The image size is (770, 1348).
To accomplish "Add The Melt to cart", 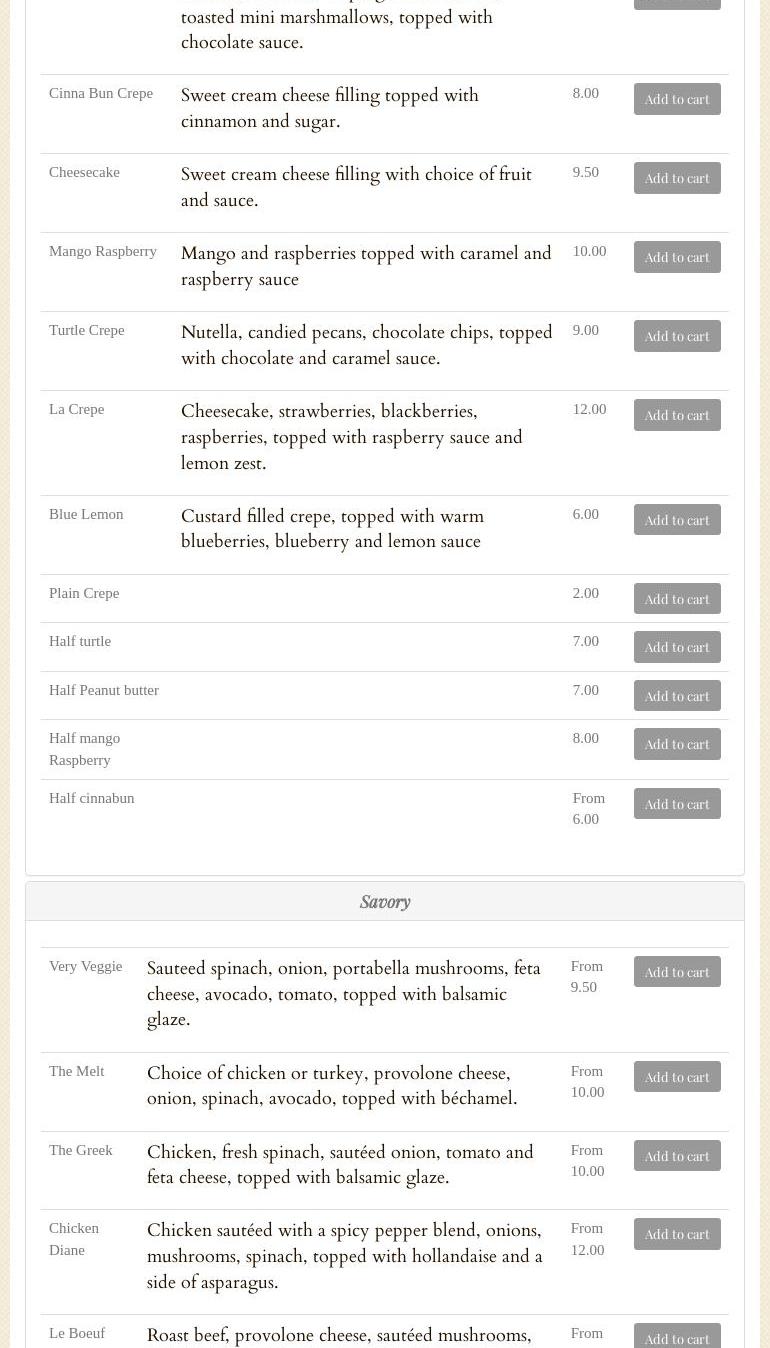I will point(677,1077).
